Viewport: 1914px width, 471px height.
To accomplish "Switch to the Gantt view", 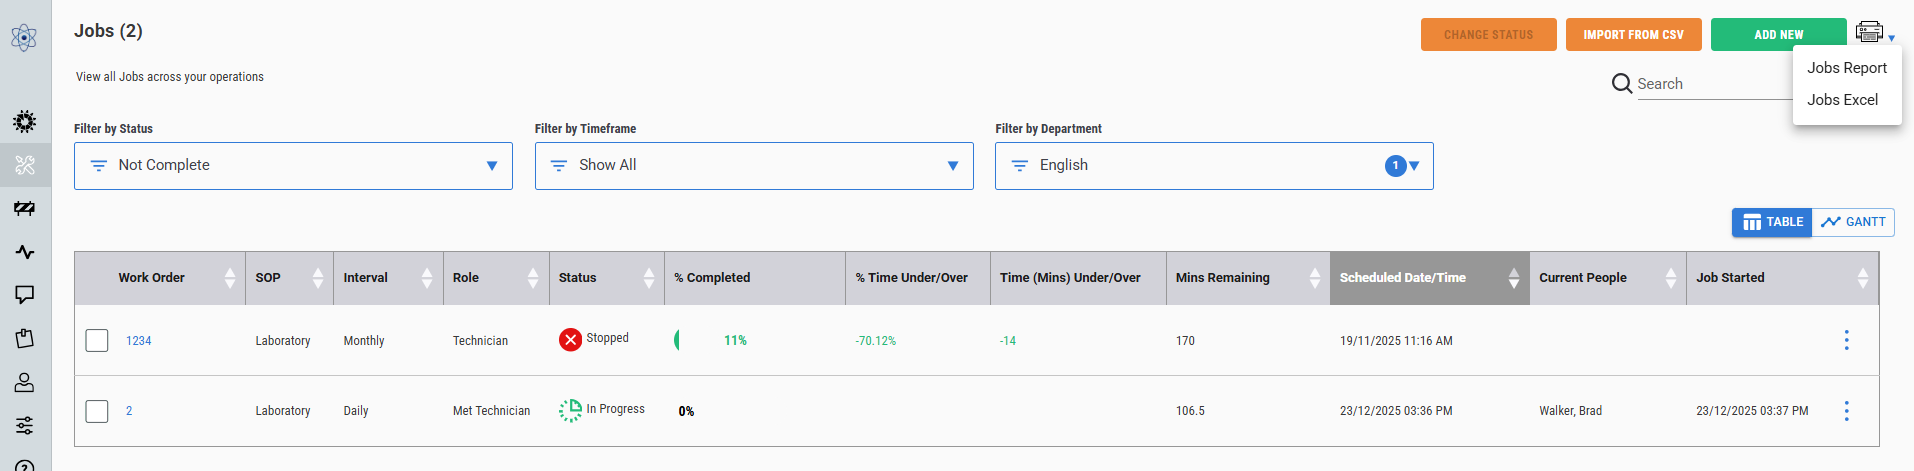I will point(1853,222).
